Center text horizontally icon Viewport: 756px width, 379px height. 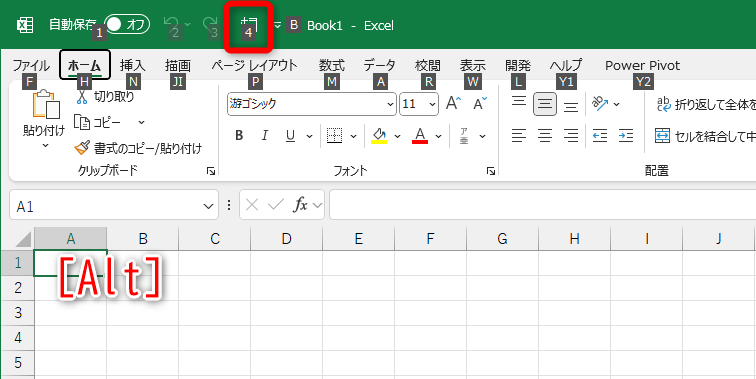coord(545,136)
